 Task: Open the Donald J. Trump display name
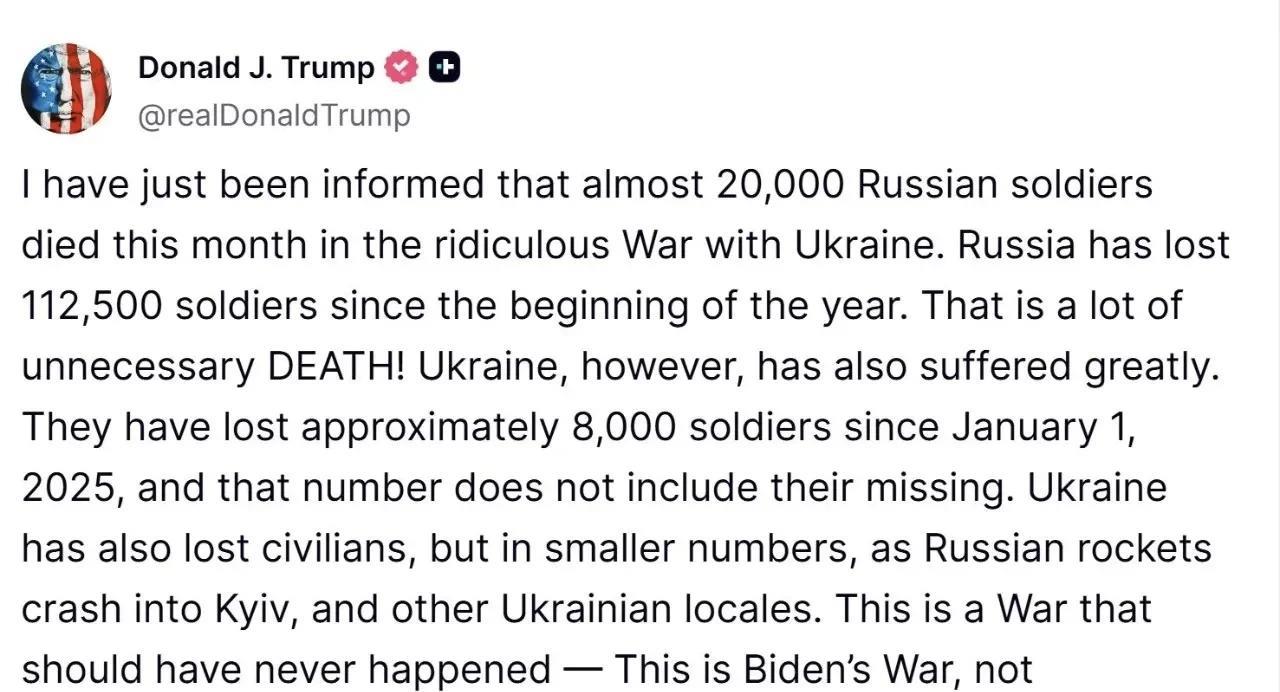coord(256,68)
